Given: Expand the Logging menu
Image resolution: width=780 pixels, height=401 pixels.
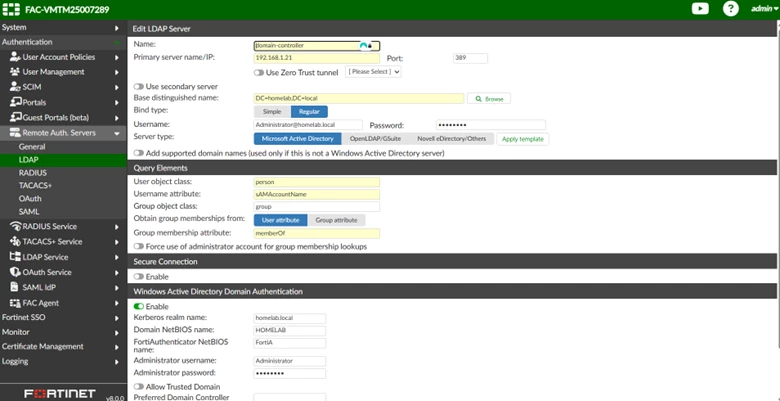Looking at the screenshot, I should point(63,361).
